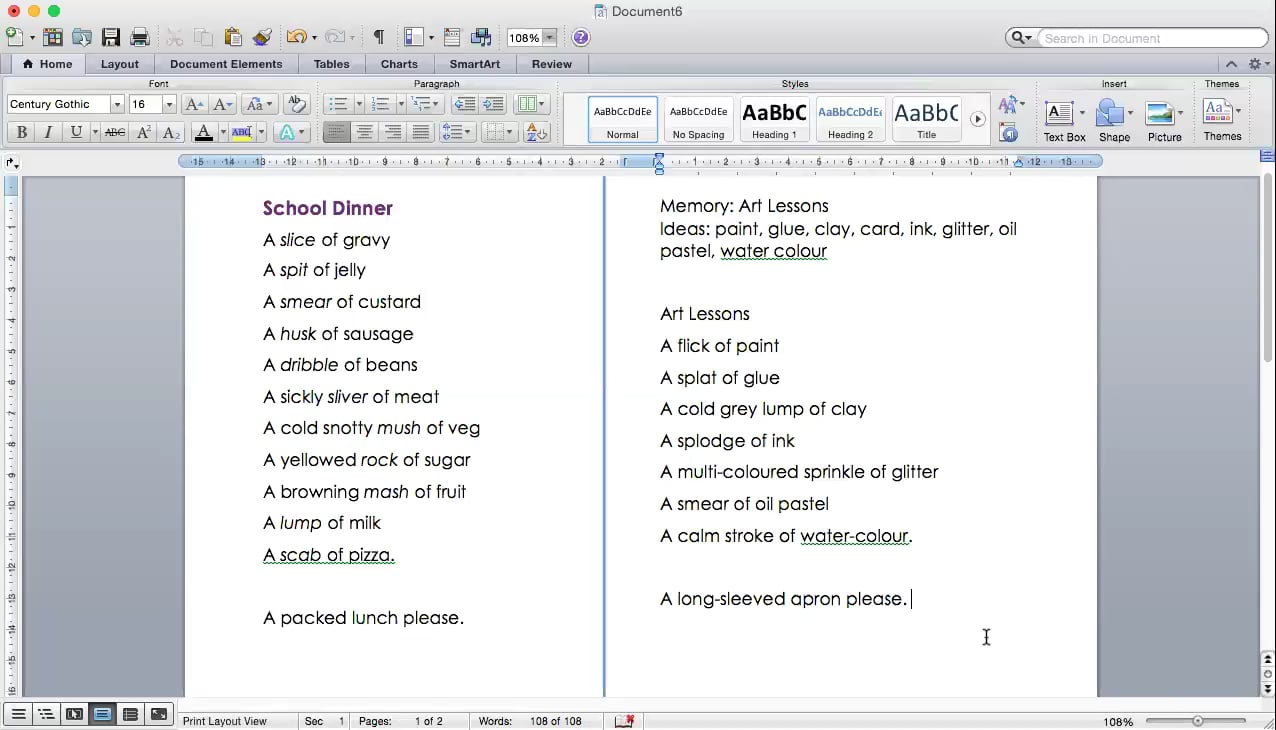Open the Themes gallery button
Image resolution: width=1276 pixels, height=730 pixels.
(x=1222, y=118)
